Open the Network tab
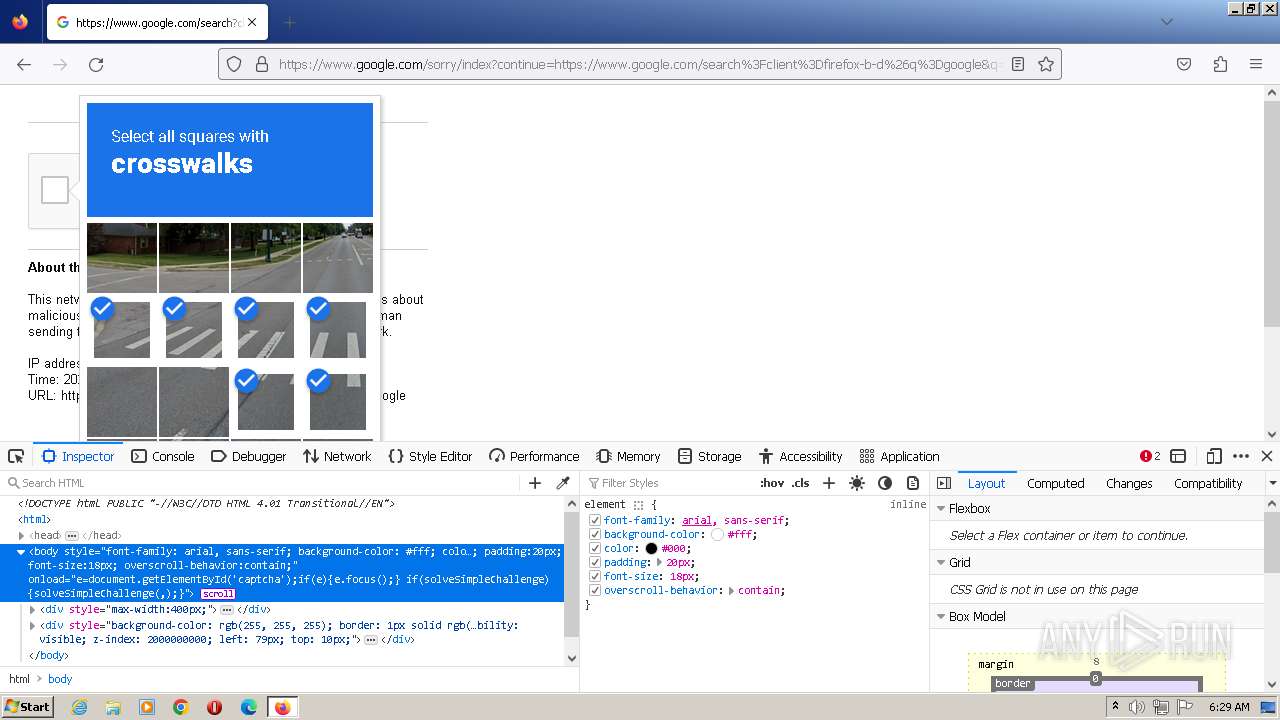 (337, 456)
